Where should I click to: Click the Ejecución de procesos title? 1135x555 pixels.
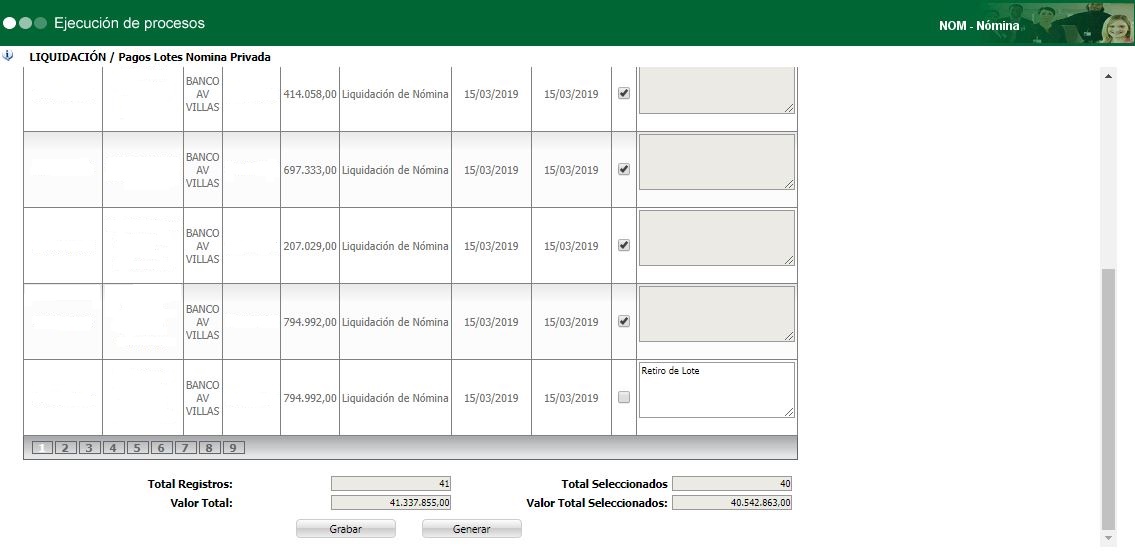130,23
